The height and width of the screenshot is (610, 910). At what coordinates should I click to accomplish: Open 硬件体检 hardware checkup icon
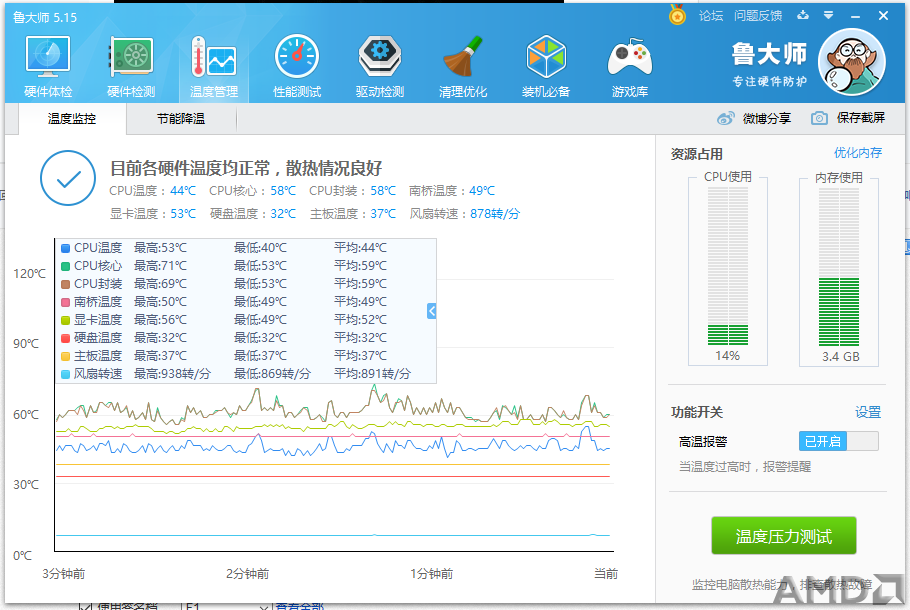pos(48,57)
